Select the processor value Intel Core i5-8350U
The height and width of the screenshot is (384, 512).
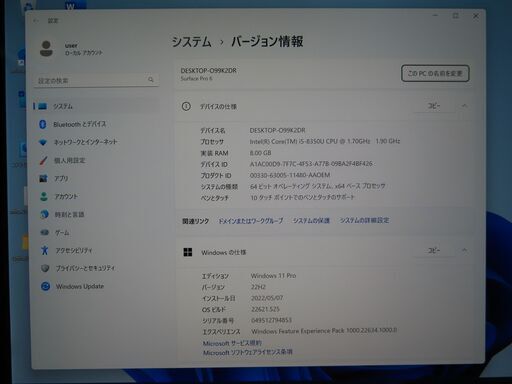(325, 141)
